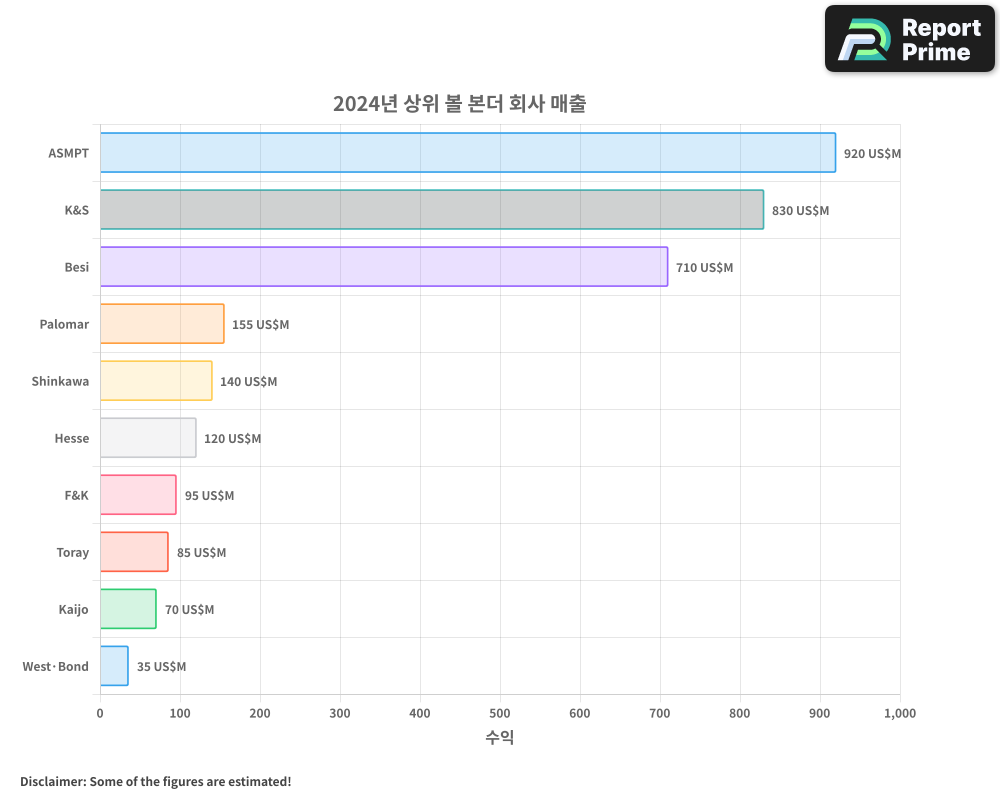Click the disclaimer text at bottom
This screenshot has width=1000, height=800.
[x=153, y=781]
